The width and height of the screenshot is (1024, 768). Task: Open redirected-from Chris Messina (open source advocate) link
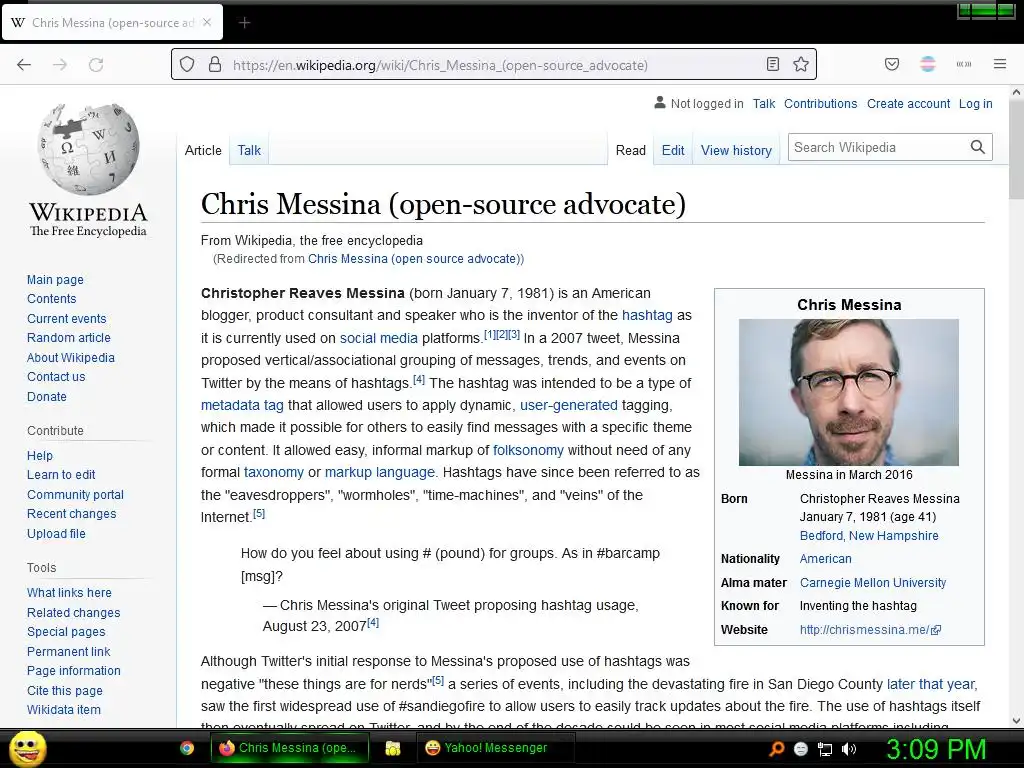click(x=414, y=259)
